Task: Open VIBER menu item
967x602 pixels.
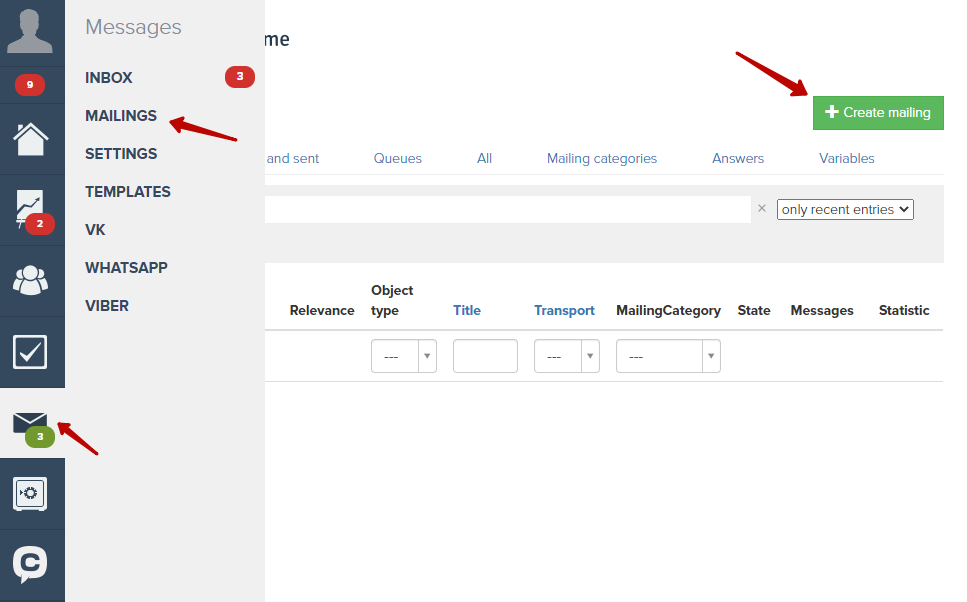Action: tap(107, 306)
